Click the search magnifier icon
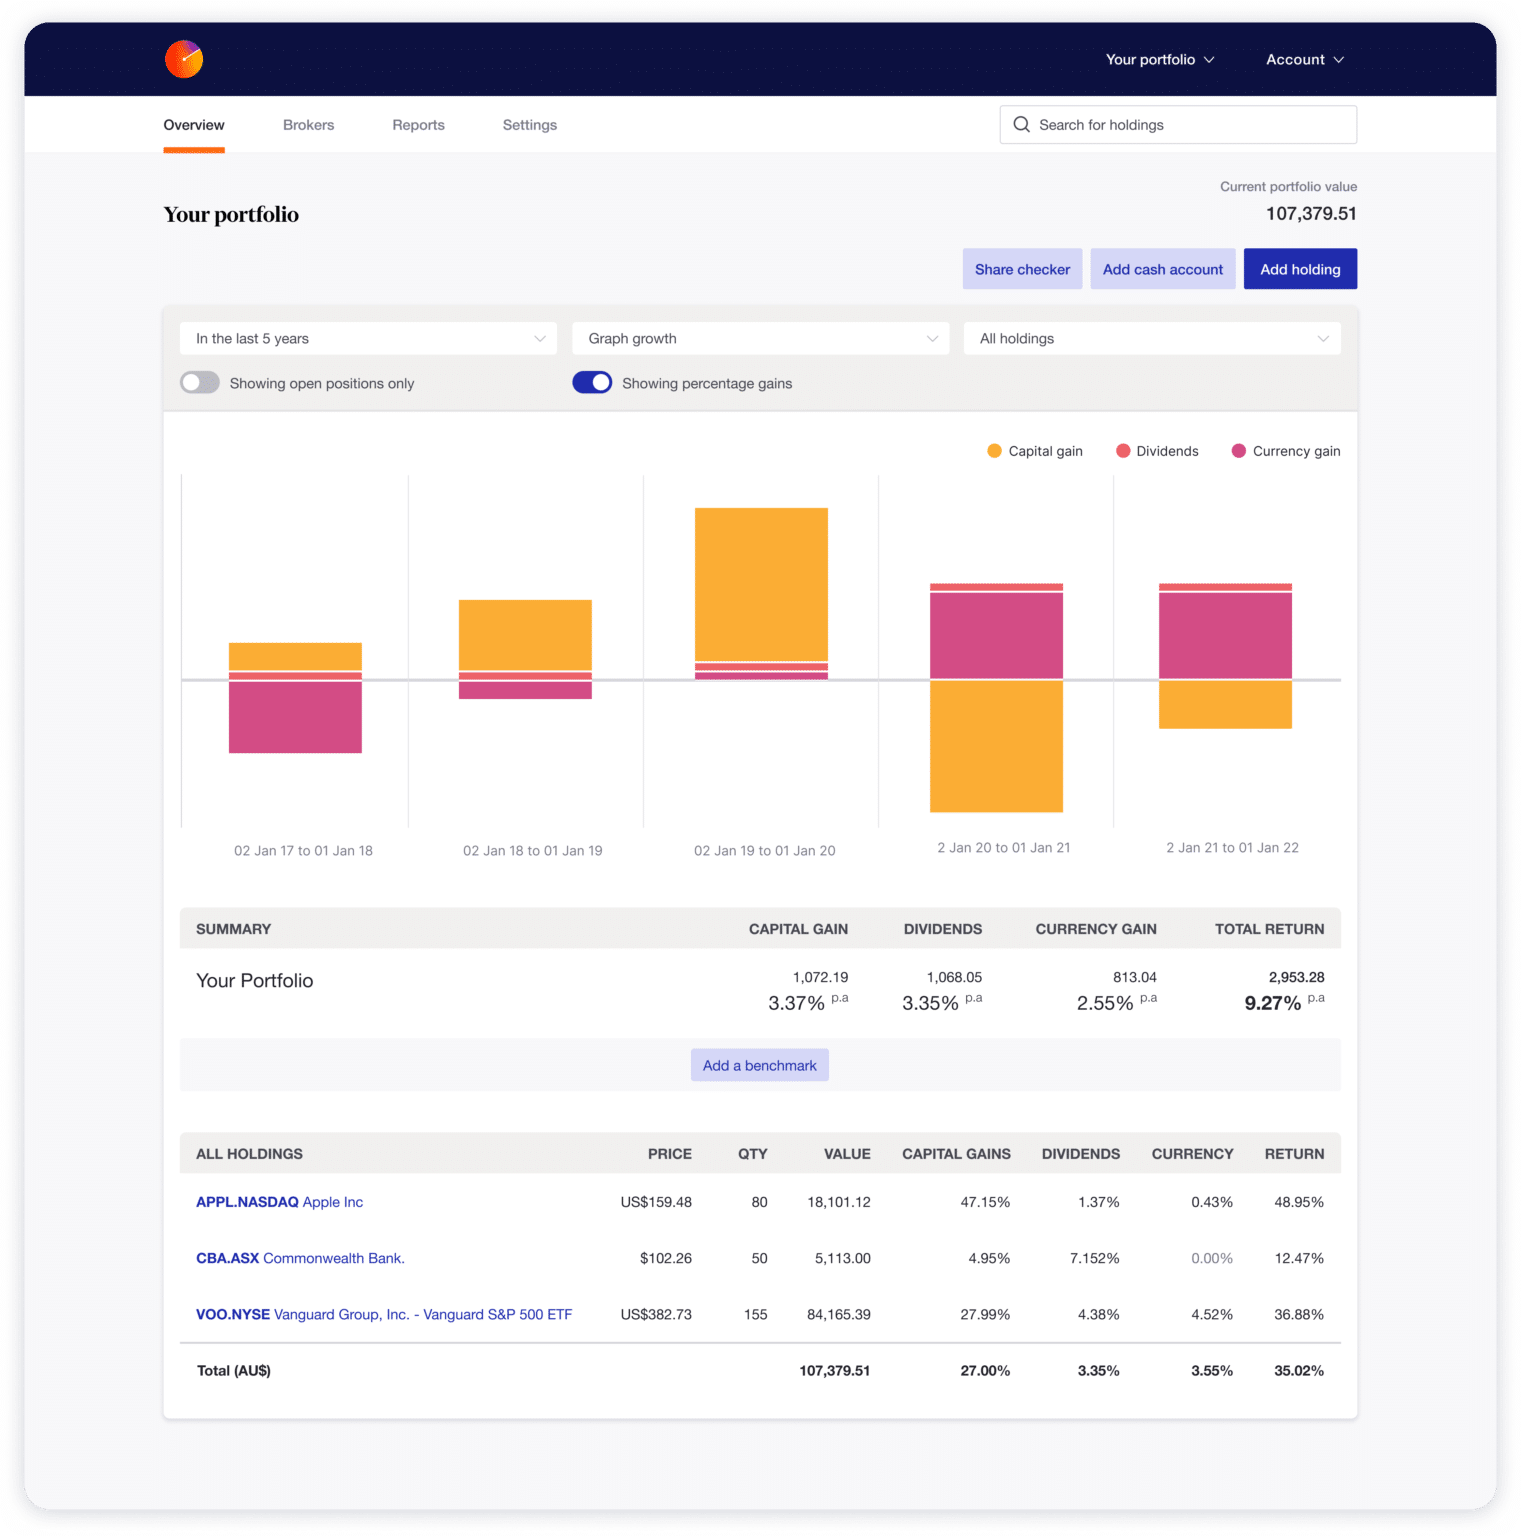The height and width of the screenshot is (1536, 1521). 1021,124
